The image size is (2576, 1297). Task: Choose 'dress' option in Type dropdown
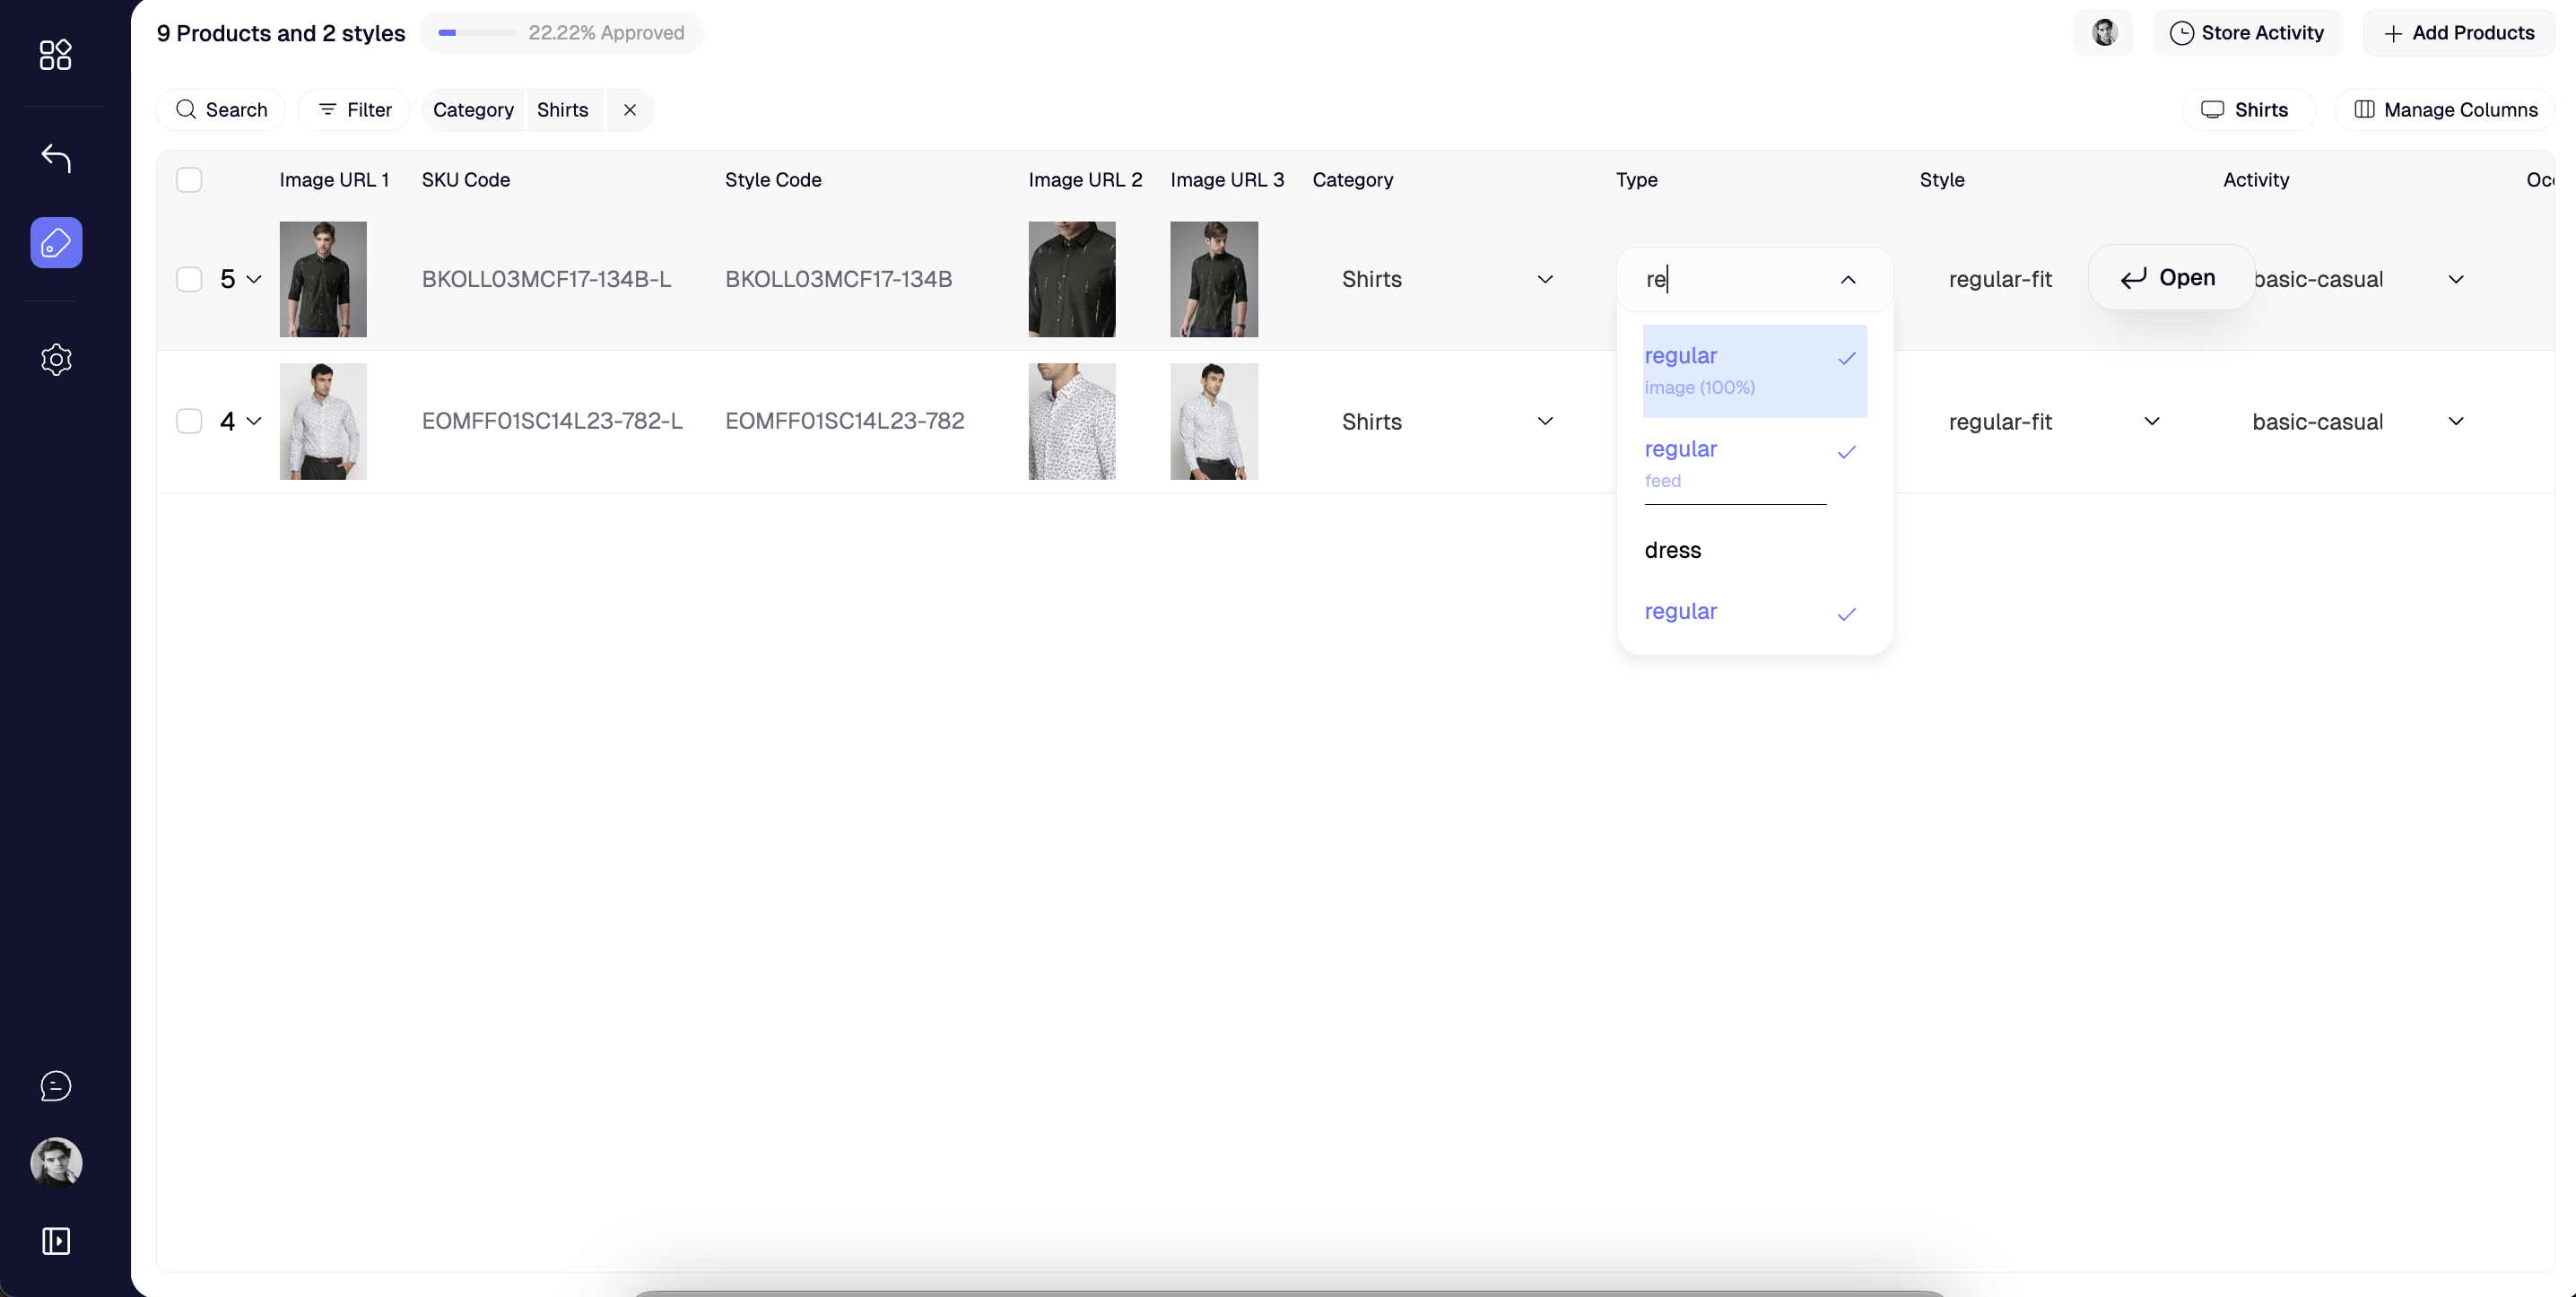tap(1673, 550)
